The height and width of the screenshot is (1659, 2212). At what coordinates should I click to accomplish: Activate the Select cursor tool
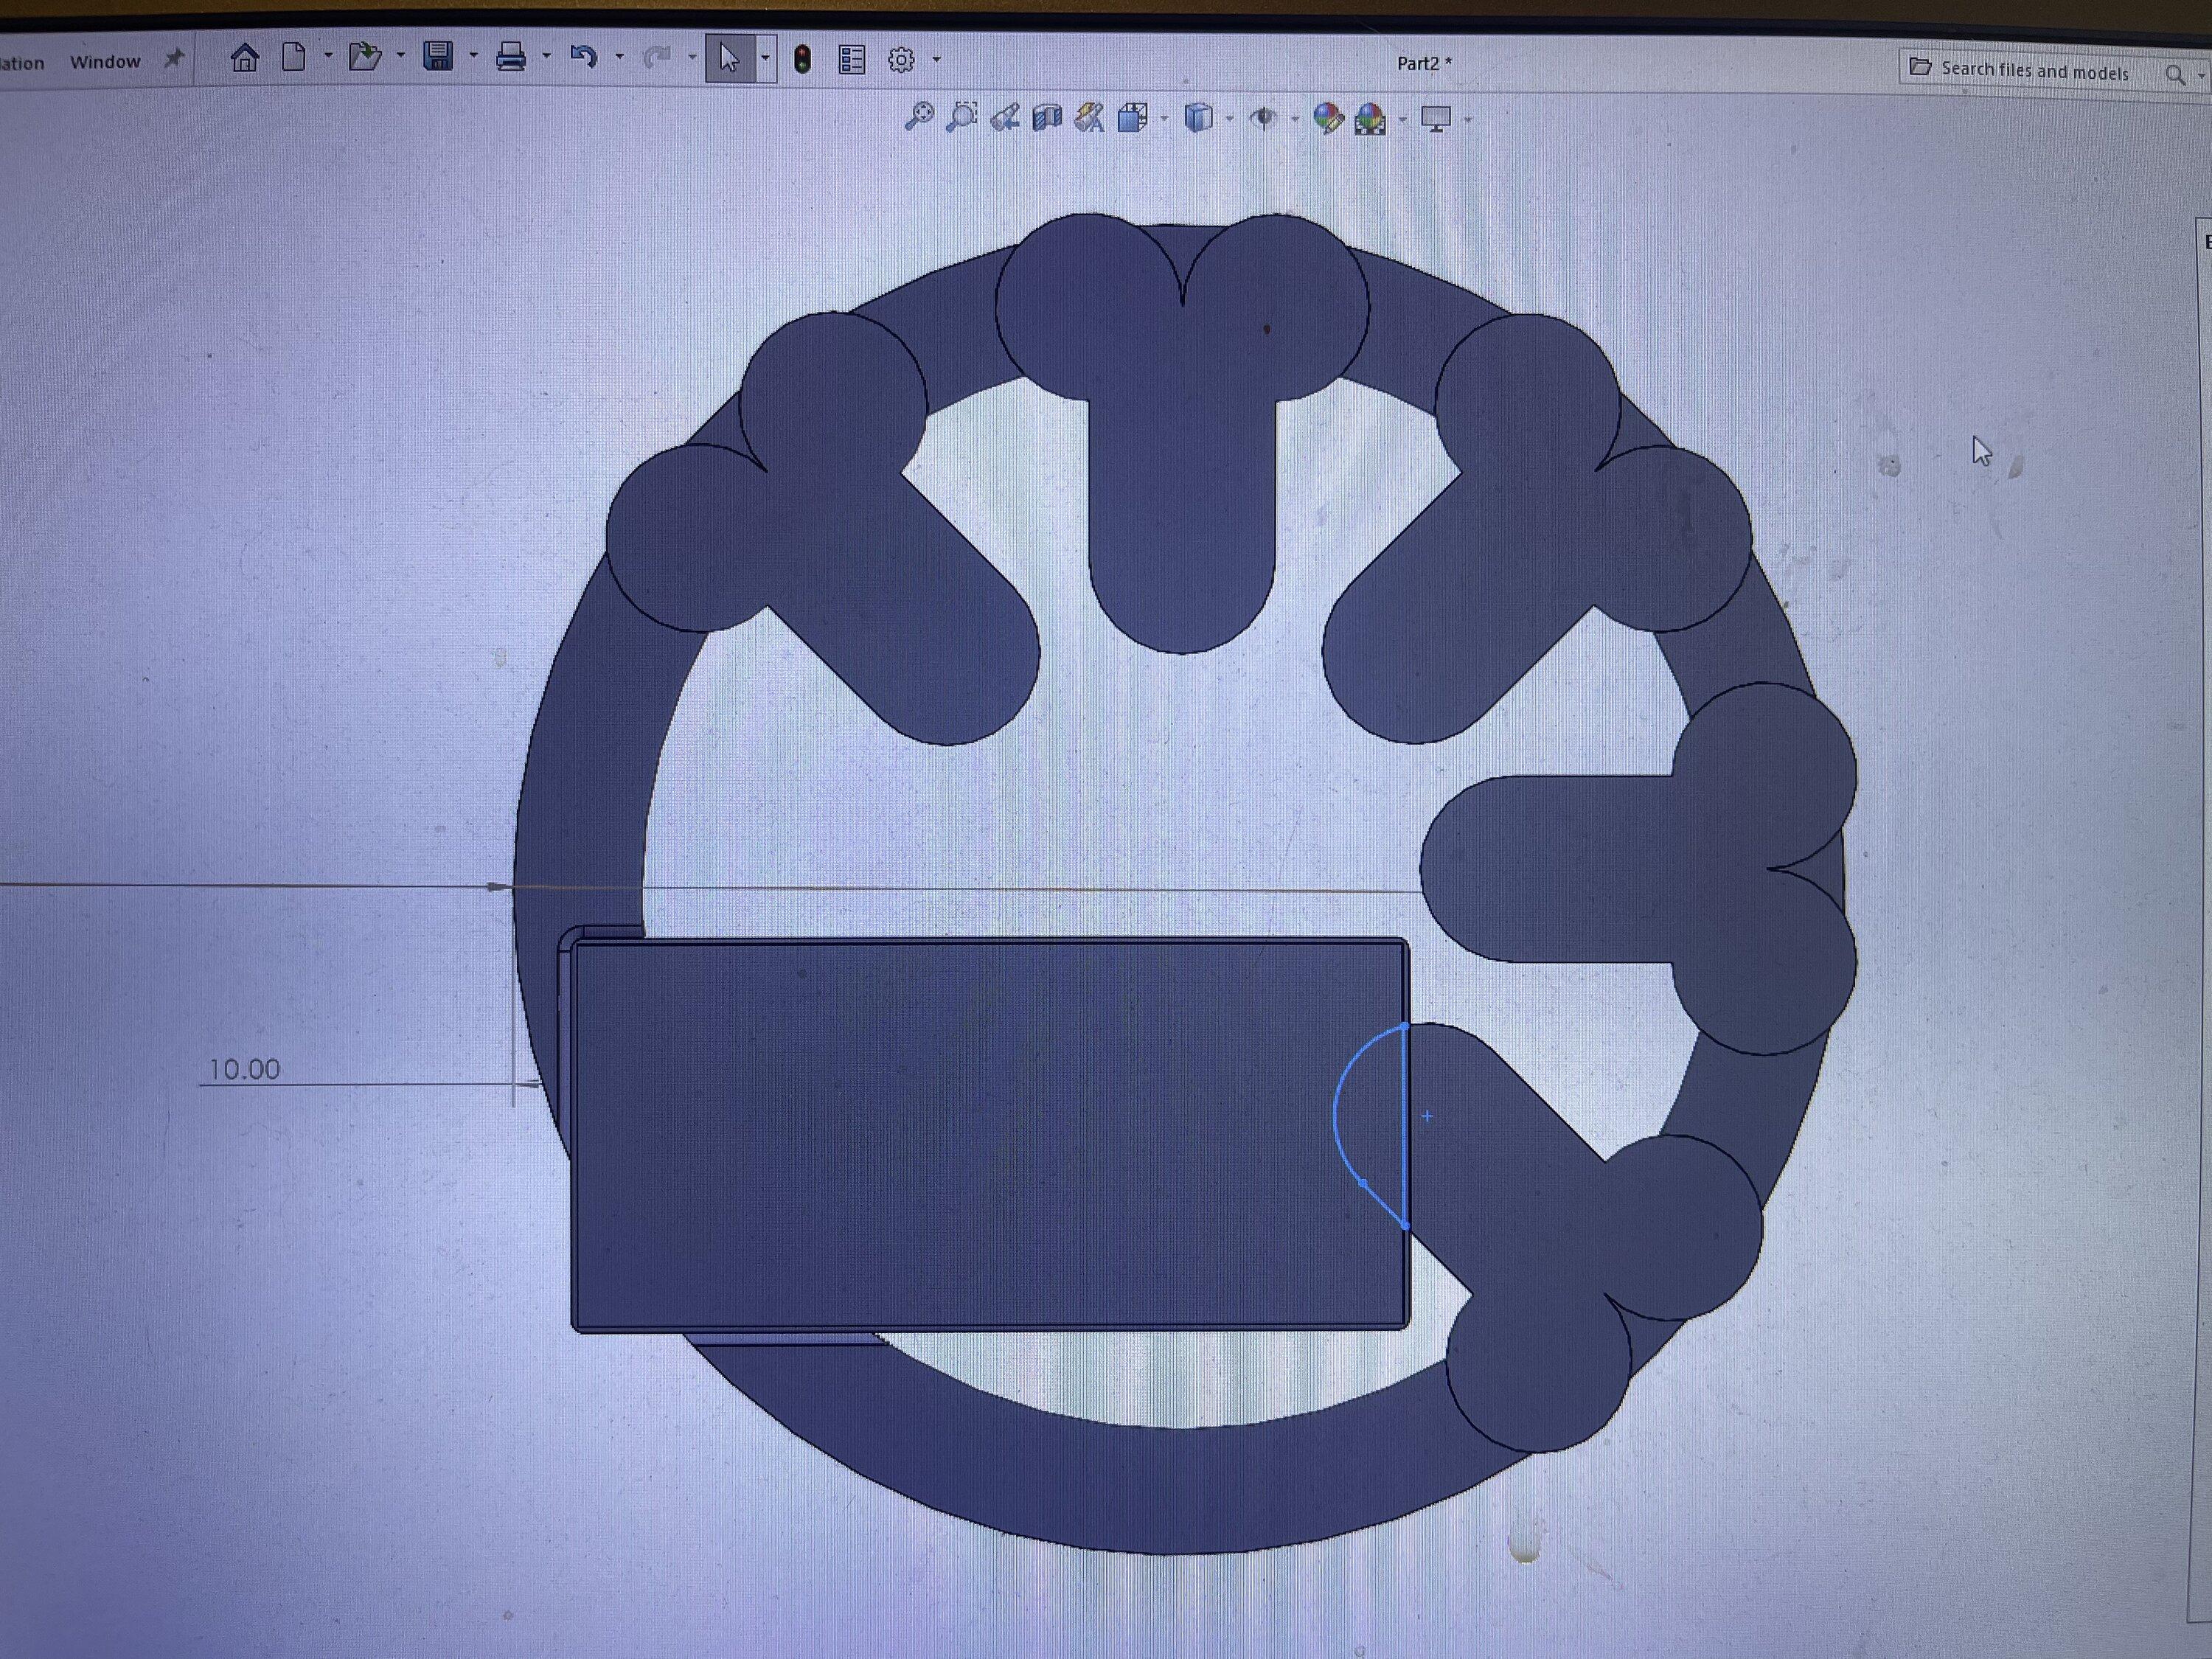(x=729, y=58)
